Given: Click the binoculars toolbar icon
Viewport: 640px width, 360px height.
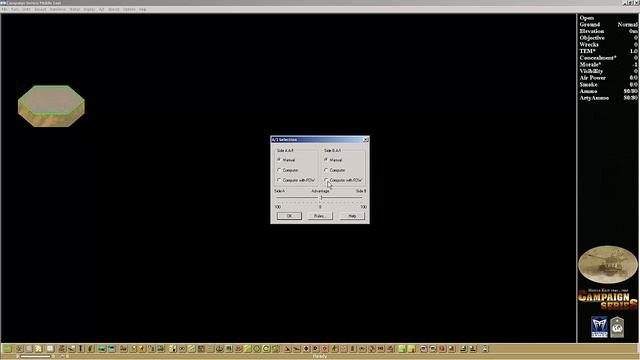Looking at the screenshot, I should [x=183, y=349].
